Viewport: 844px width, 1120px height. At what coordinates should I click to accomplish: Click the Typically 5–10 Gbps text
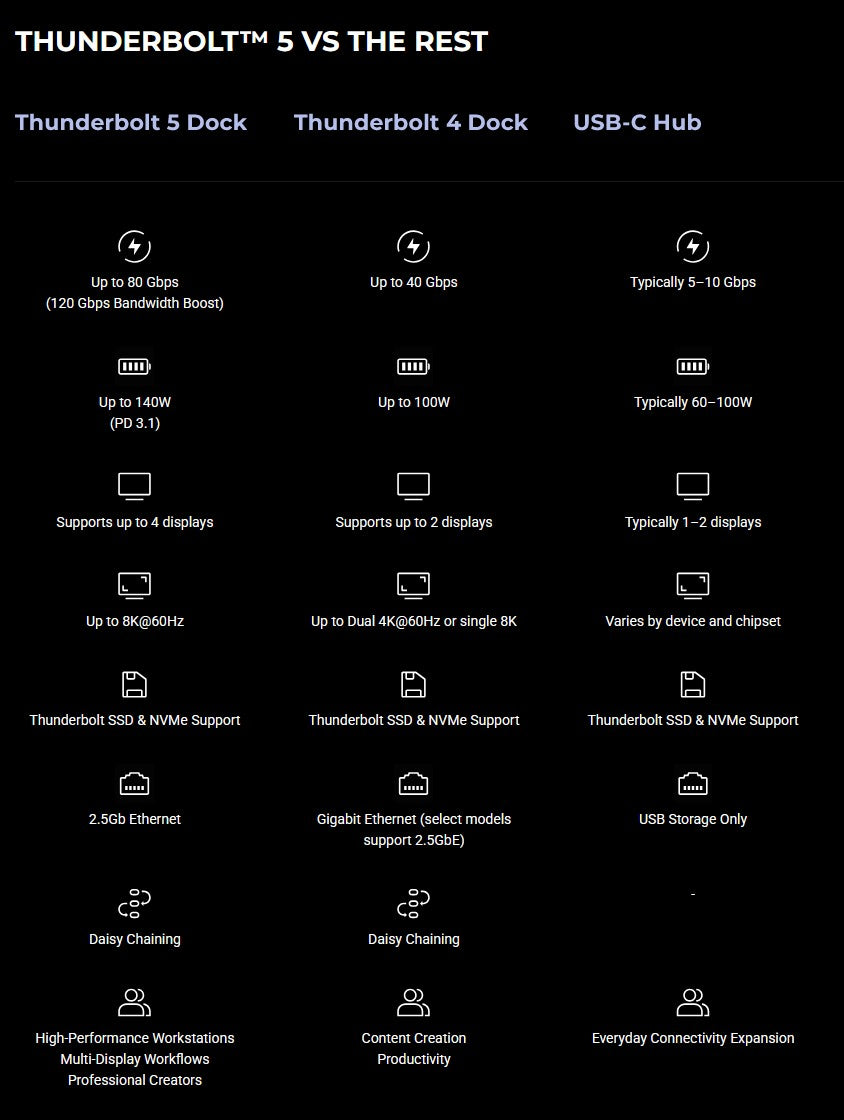(x=693, y=282)
